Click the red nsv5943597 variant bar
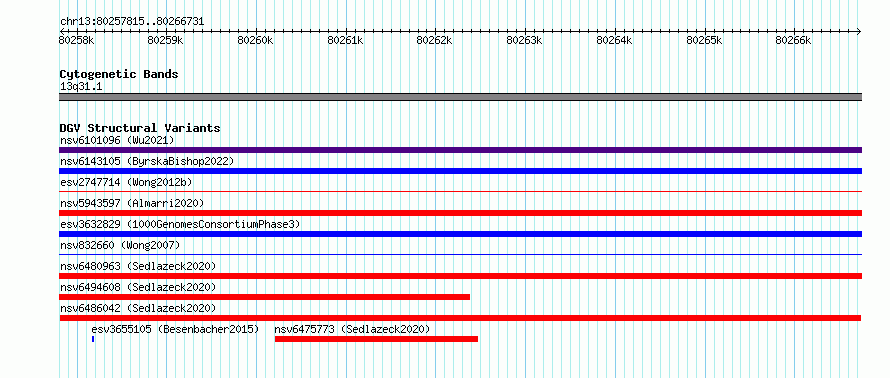 [x=460, y=213]
